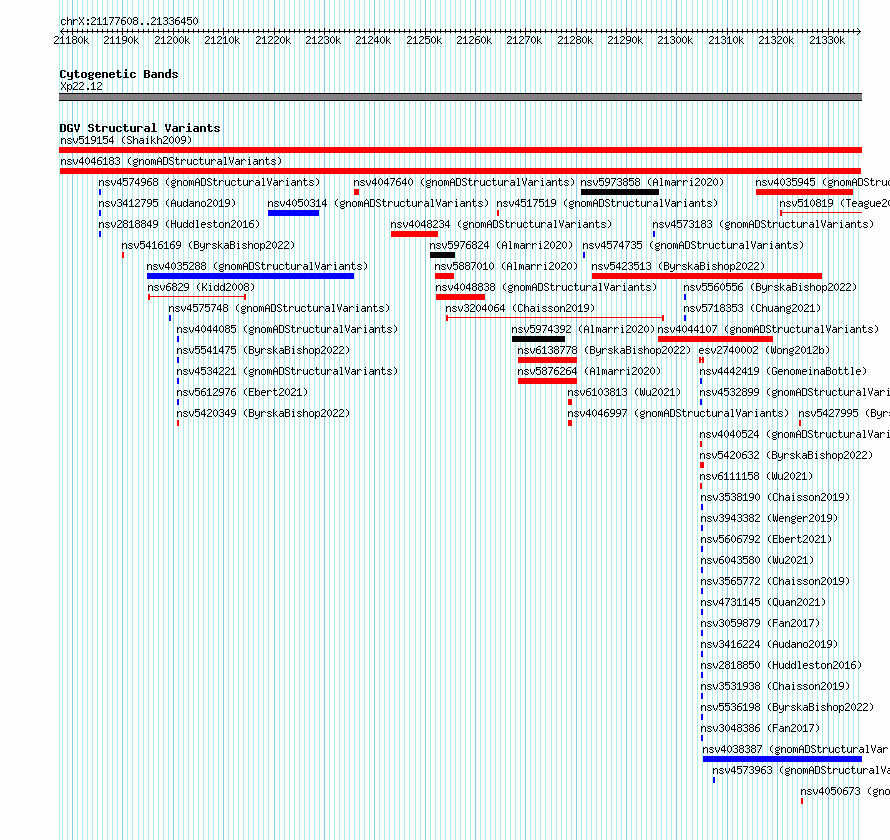Select nsv5420632 (ByrskaBishop2022) label
This screenshot has width=890, height=840.
pyautogui.click(x=786, y=455)
